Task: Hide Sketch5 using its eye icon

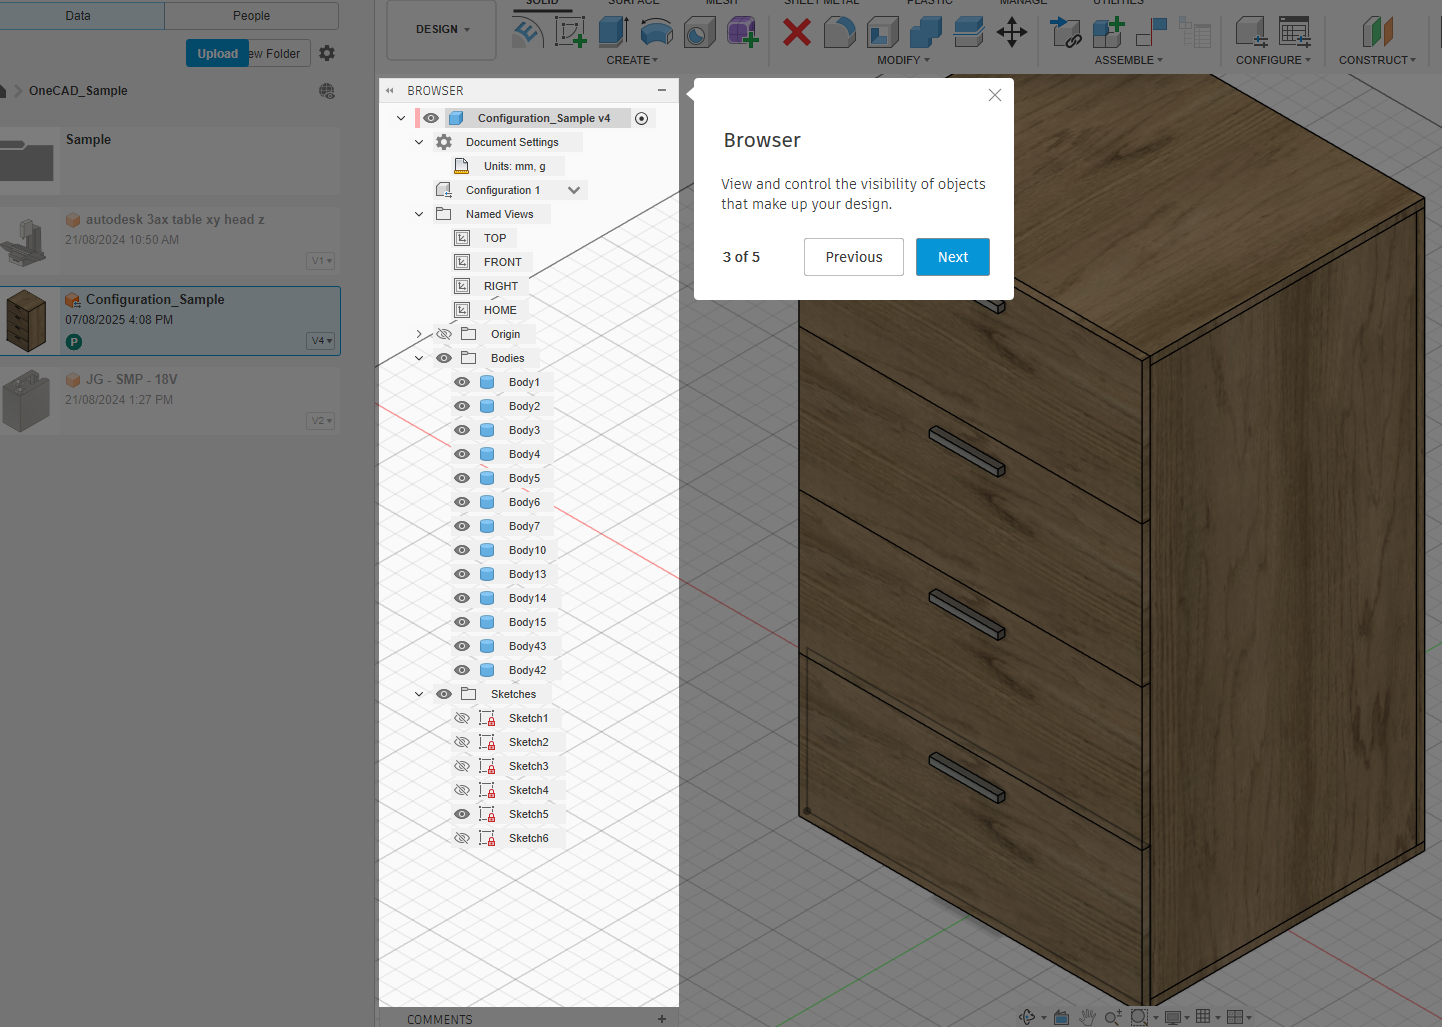Action: pyautogui.click(x=462, y=814)
